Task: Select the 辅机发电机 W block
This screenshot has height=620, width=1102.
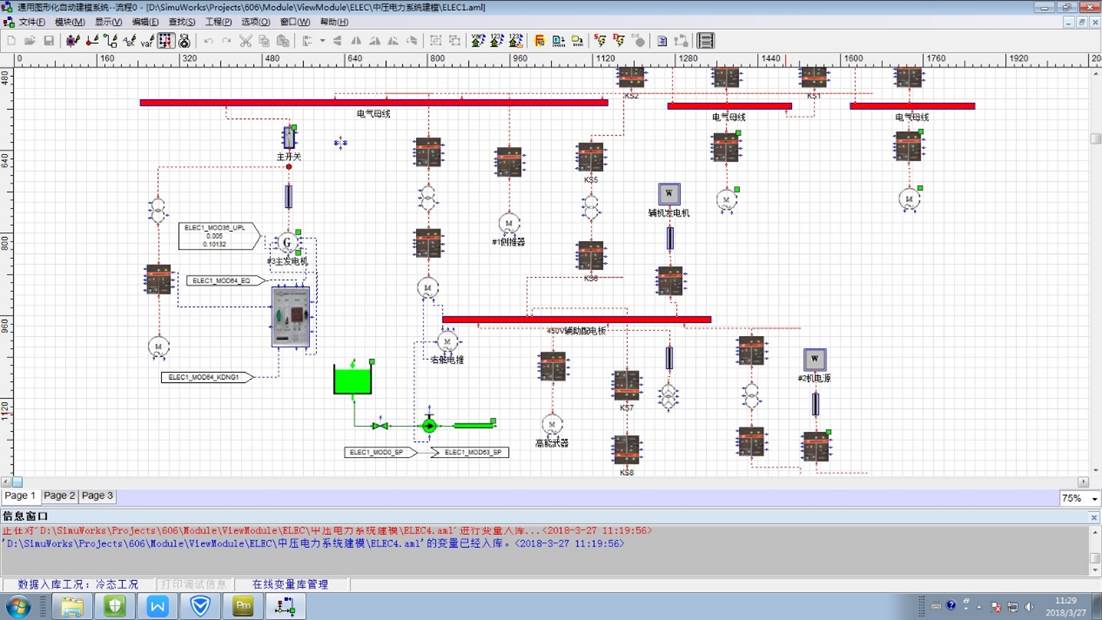Action: (x=669, y=194)
